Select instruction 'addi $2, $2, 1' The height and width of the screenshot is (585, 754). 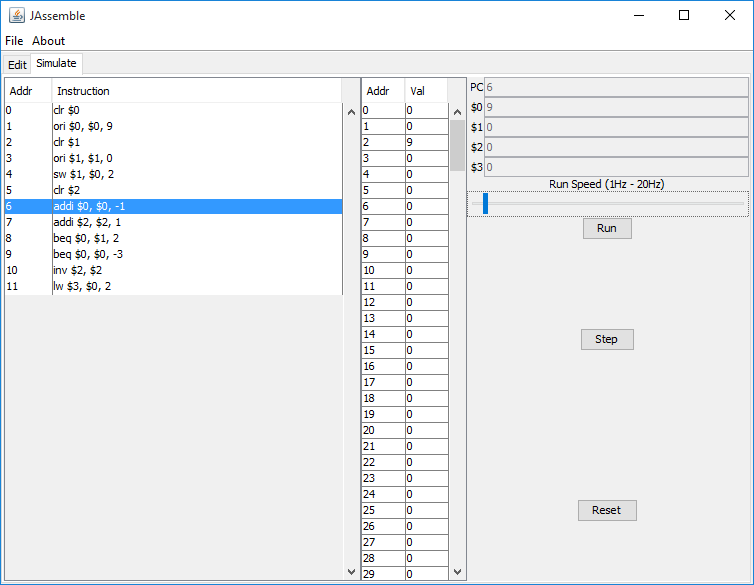pos(173,222)
